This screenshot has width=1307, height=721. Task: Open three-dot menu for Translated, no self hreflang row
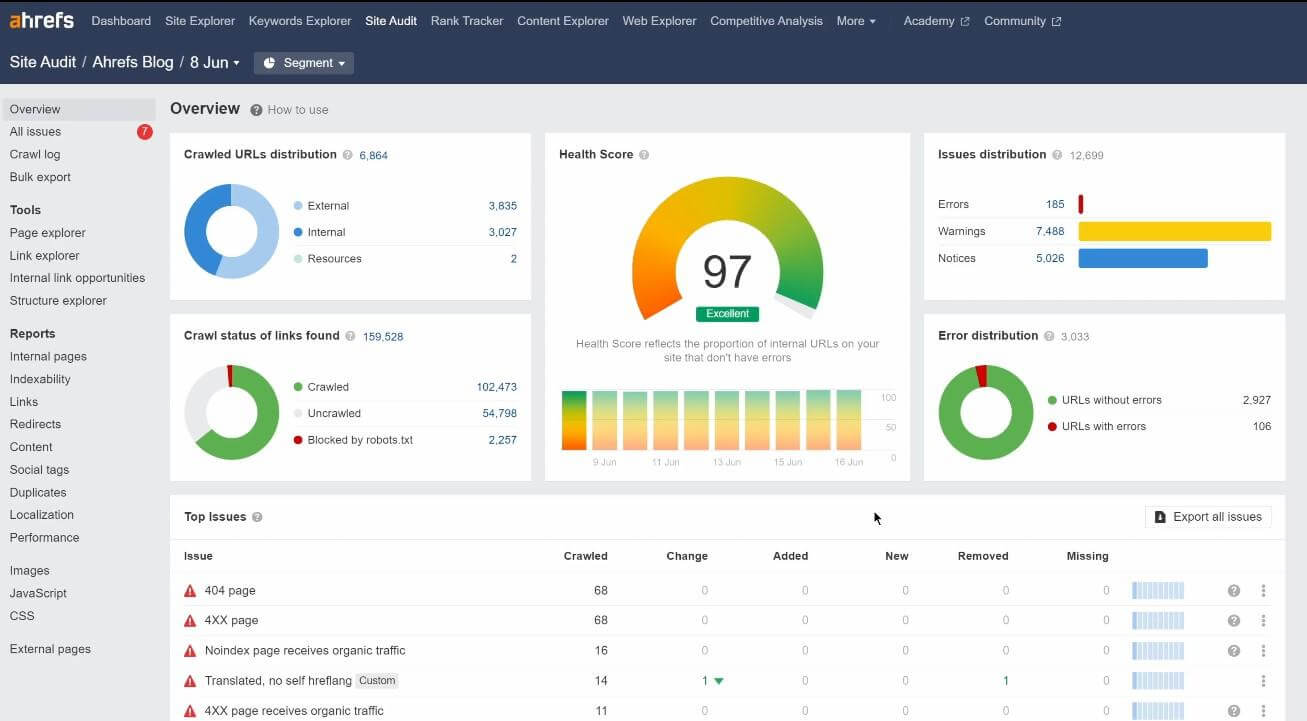pyautogui.click(x=1264, y=681)
